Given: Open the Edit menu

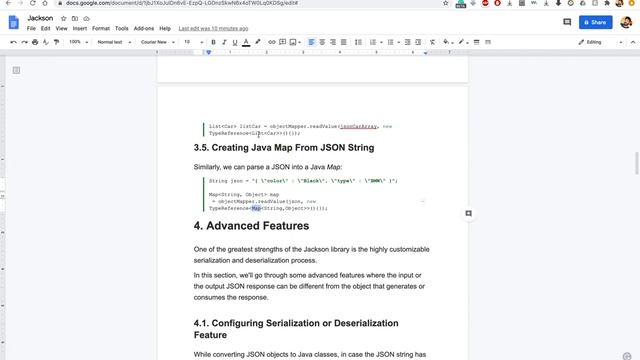Looking at the screenshot, I should (45, 29).
